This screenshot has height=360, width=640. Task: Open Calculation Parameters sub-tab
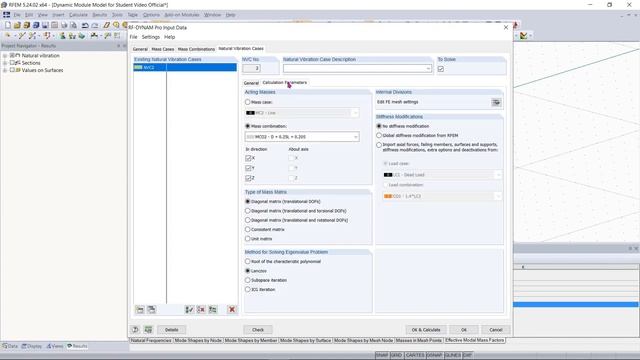click(x=284, y=82)
